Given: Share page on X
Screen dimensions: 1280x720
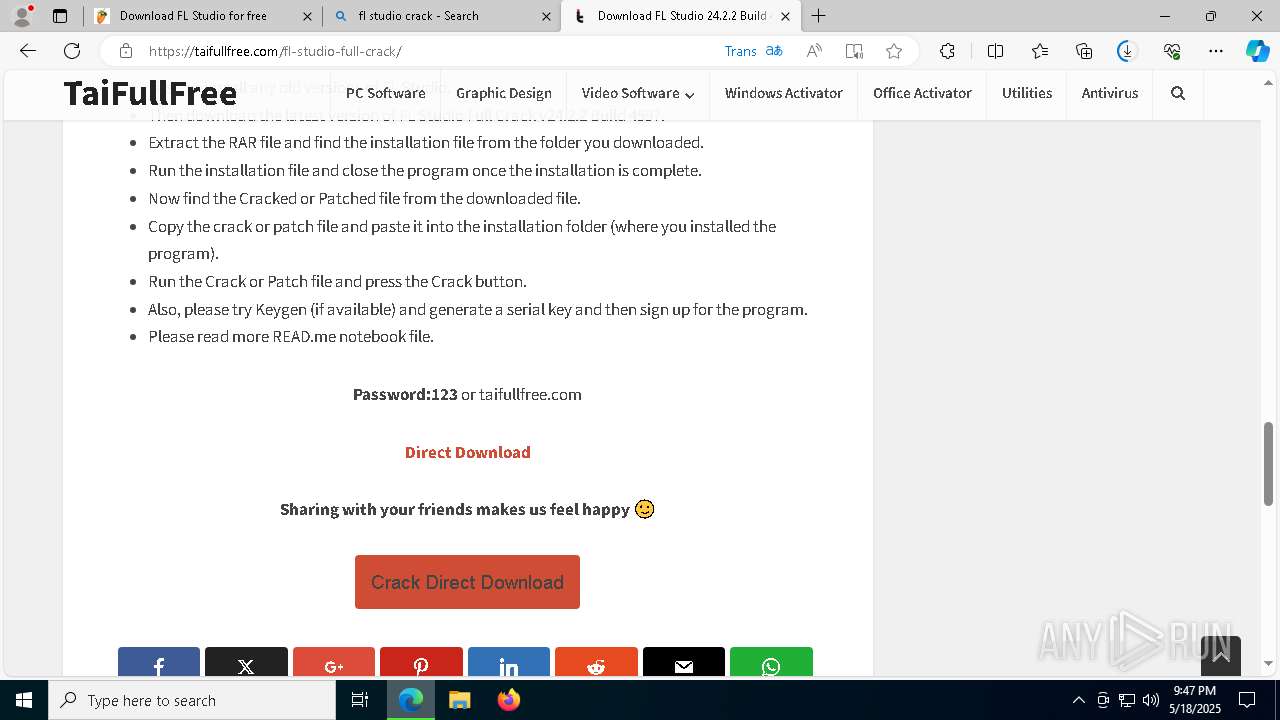Looking at the screenshot, I should tap(246, 662).
